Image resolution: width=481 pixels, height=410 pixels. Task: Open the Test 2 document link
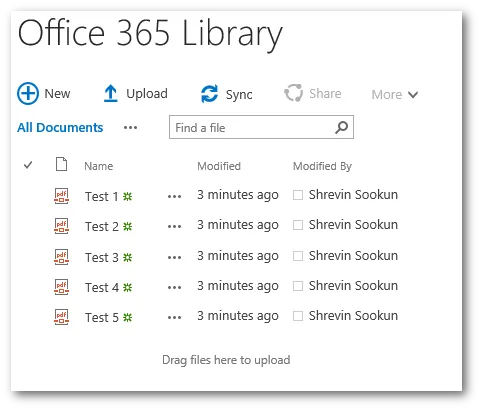[x=102, y=226]
